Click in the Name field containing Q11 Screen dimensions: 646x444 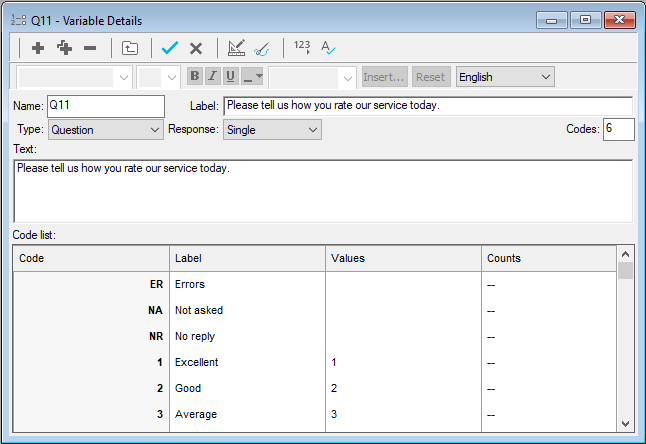(x=105, y=105)
